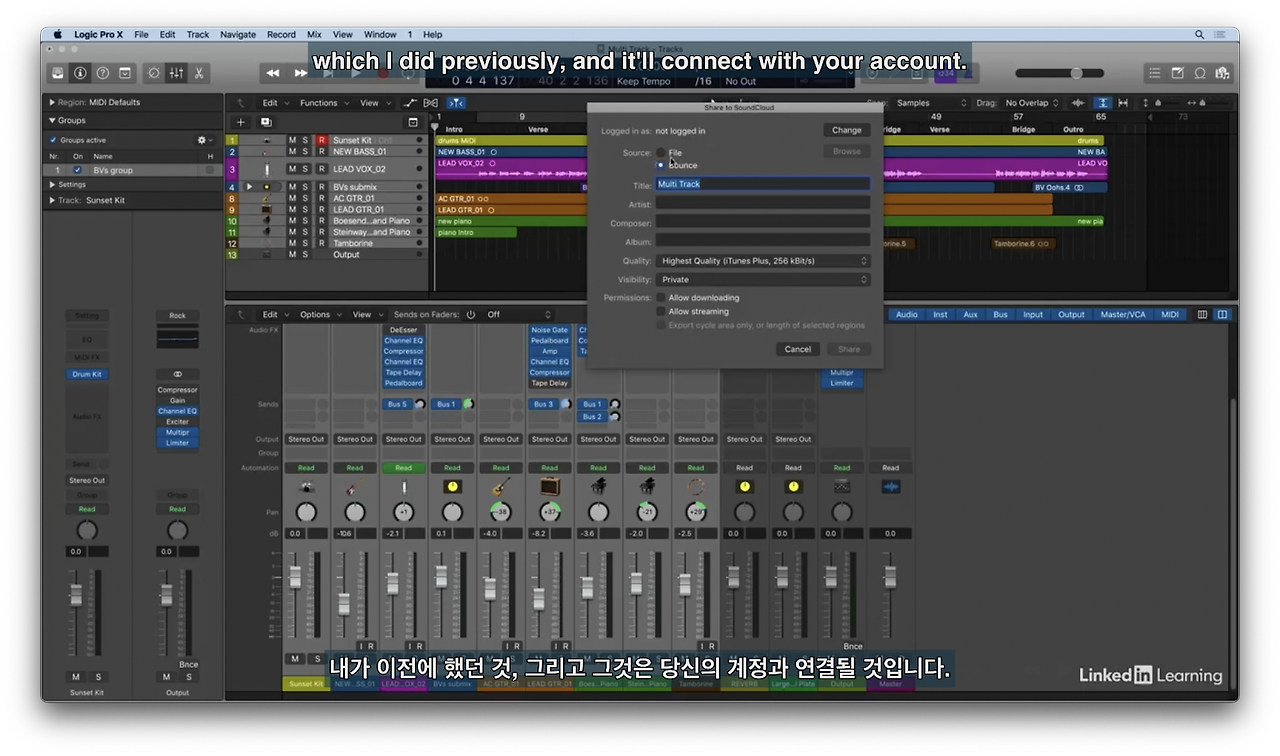Solo the LEAD VOX_02 track
The width and height of the screenshot is (1280, 756).
point(306,169)
